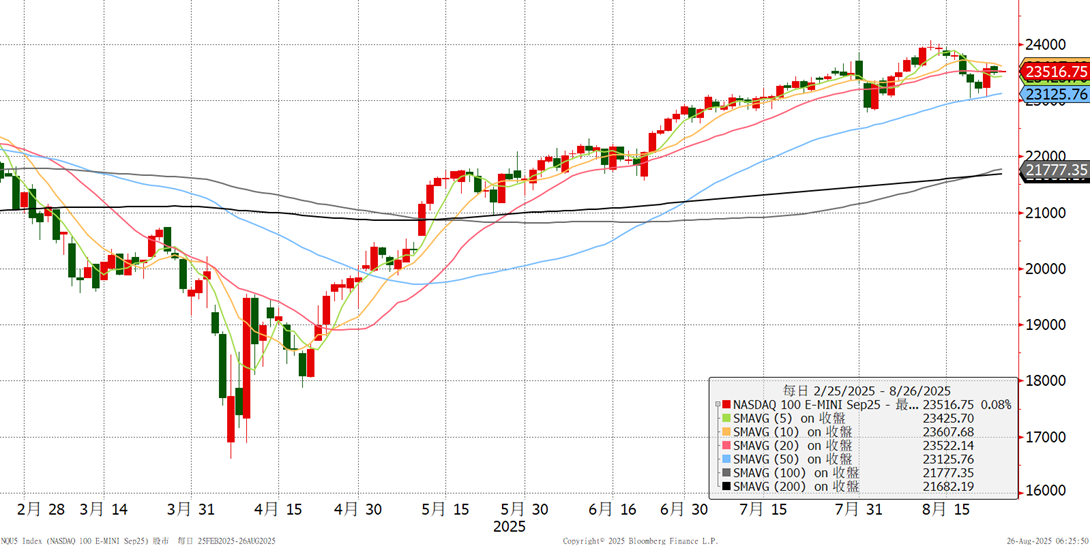Click the orange SMAVG (10) color swatch
The image size is (1090, 546).
[x=727, y=432]
